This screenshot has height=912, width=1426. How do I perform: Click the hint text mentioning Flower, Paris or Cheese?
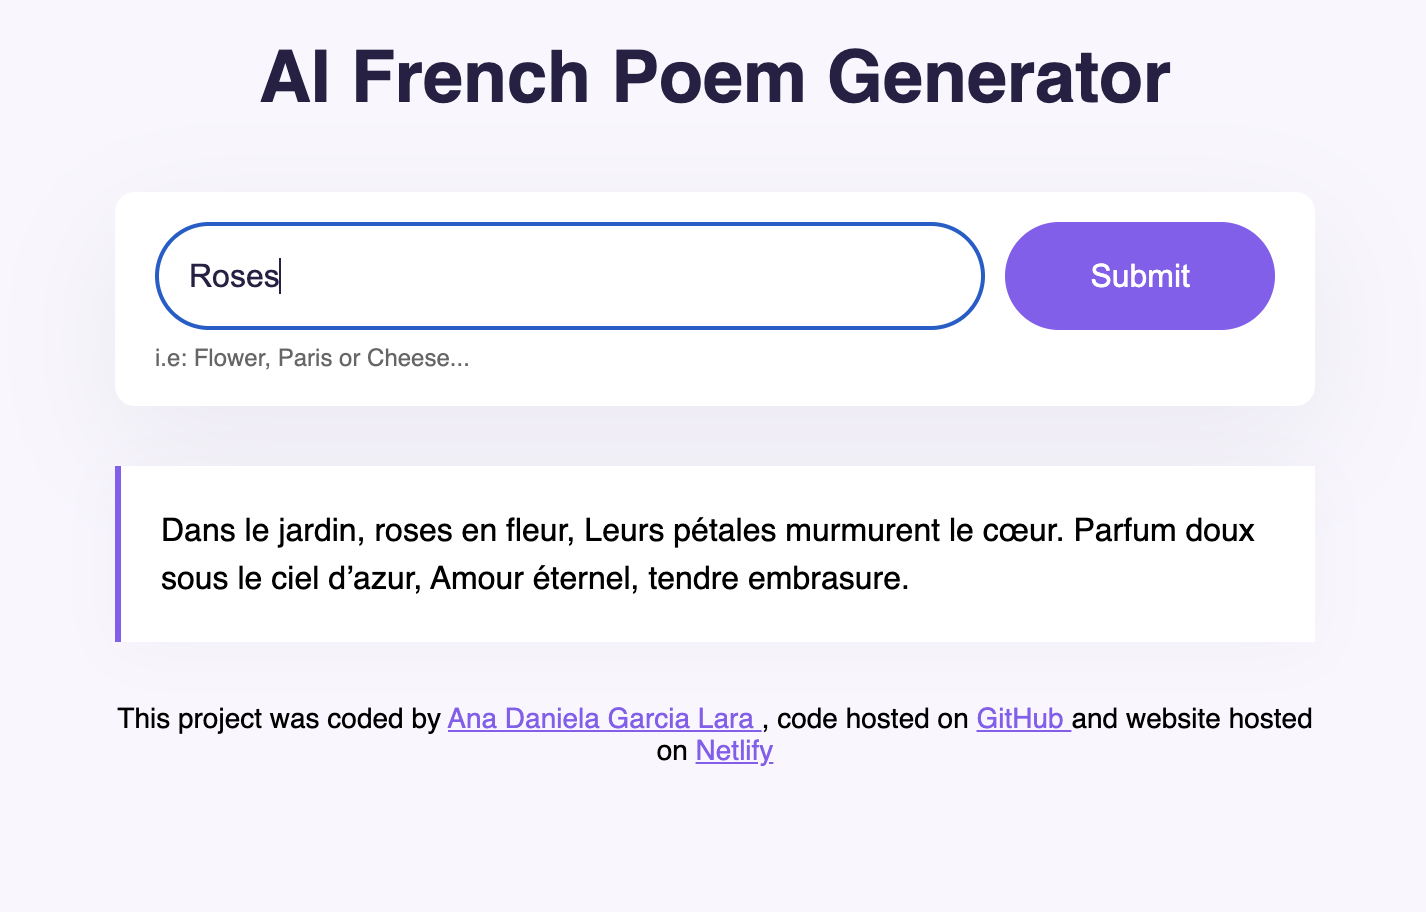311,357
